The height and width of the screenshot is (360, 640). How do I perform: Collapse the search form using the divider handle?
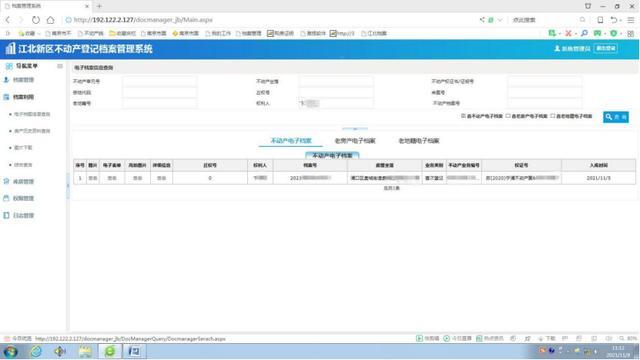pos(355,129)
